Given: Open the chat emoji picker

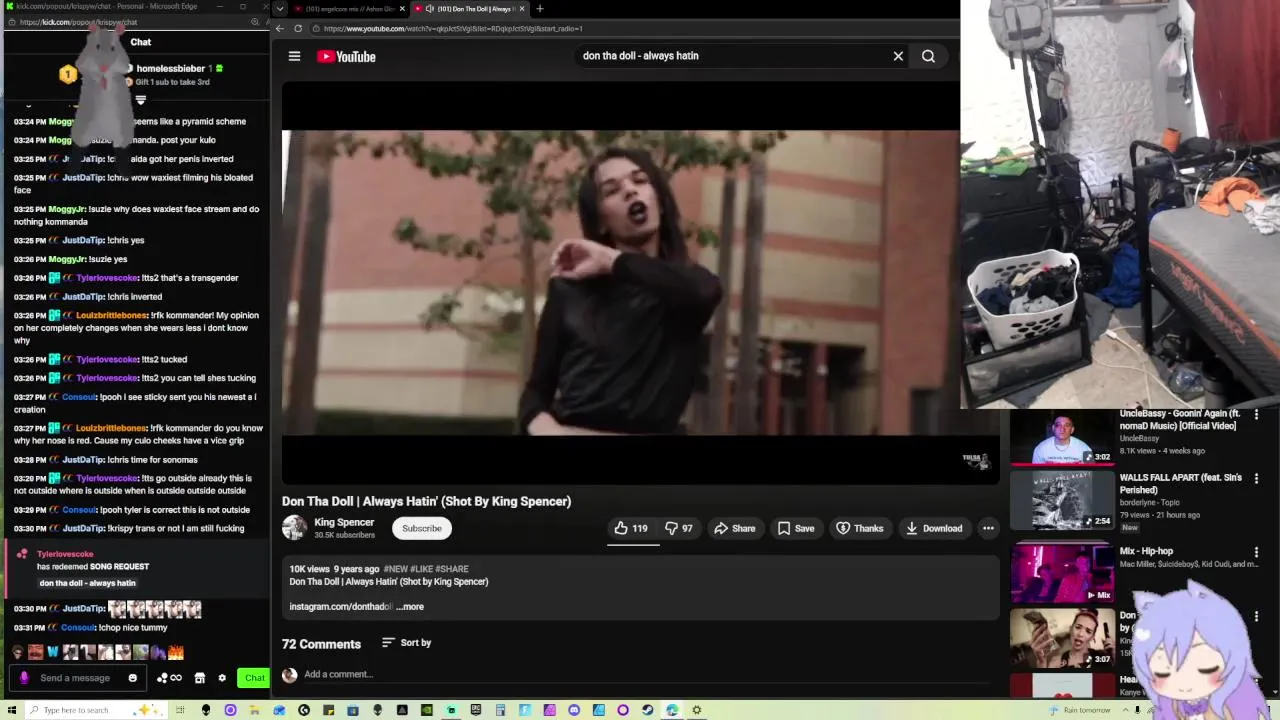Looking at the screenshot, I should point(133,678).
